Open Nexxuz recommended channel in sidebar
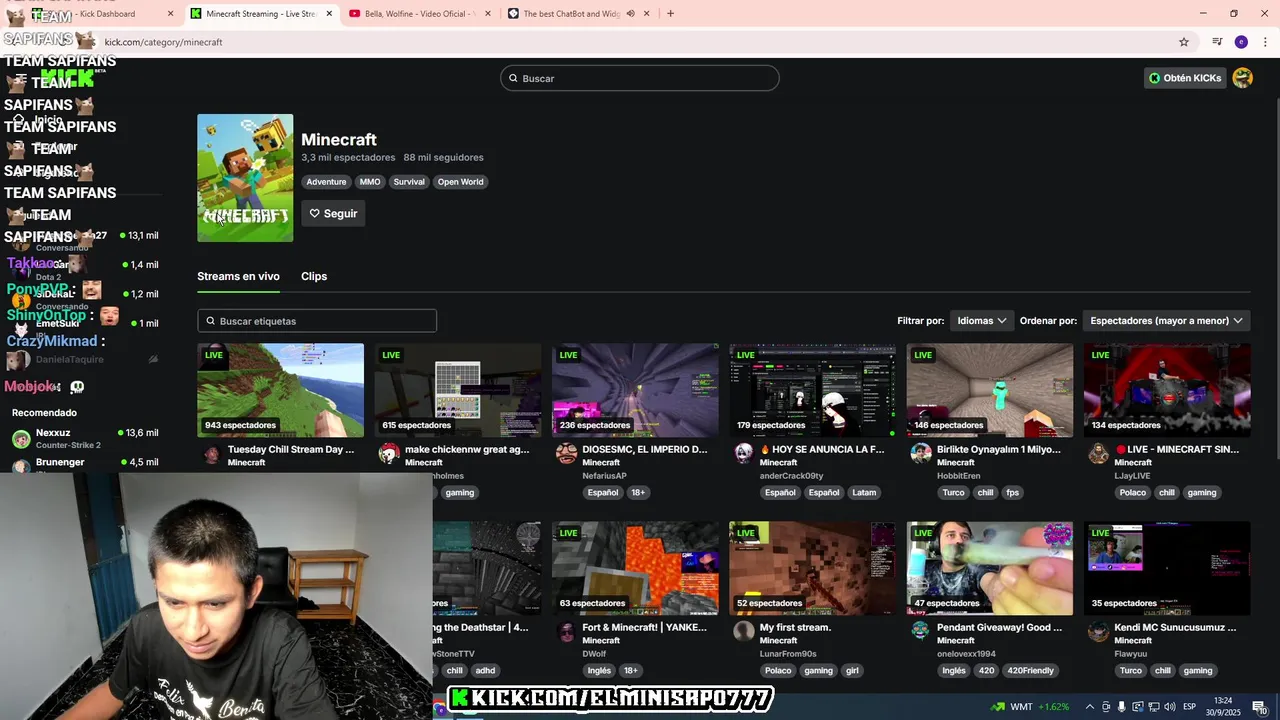The height and width of the screenshot is (720, 1280). coord(85,438)
